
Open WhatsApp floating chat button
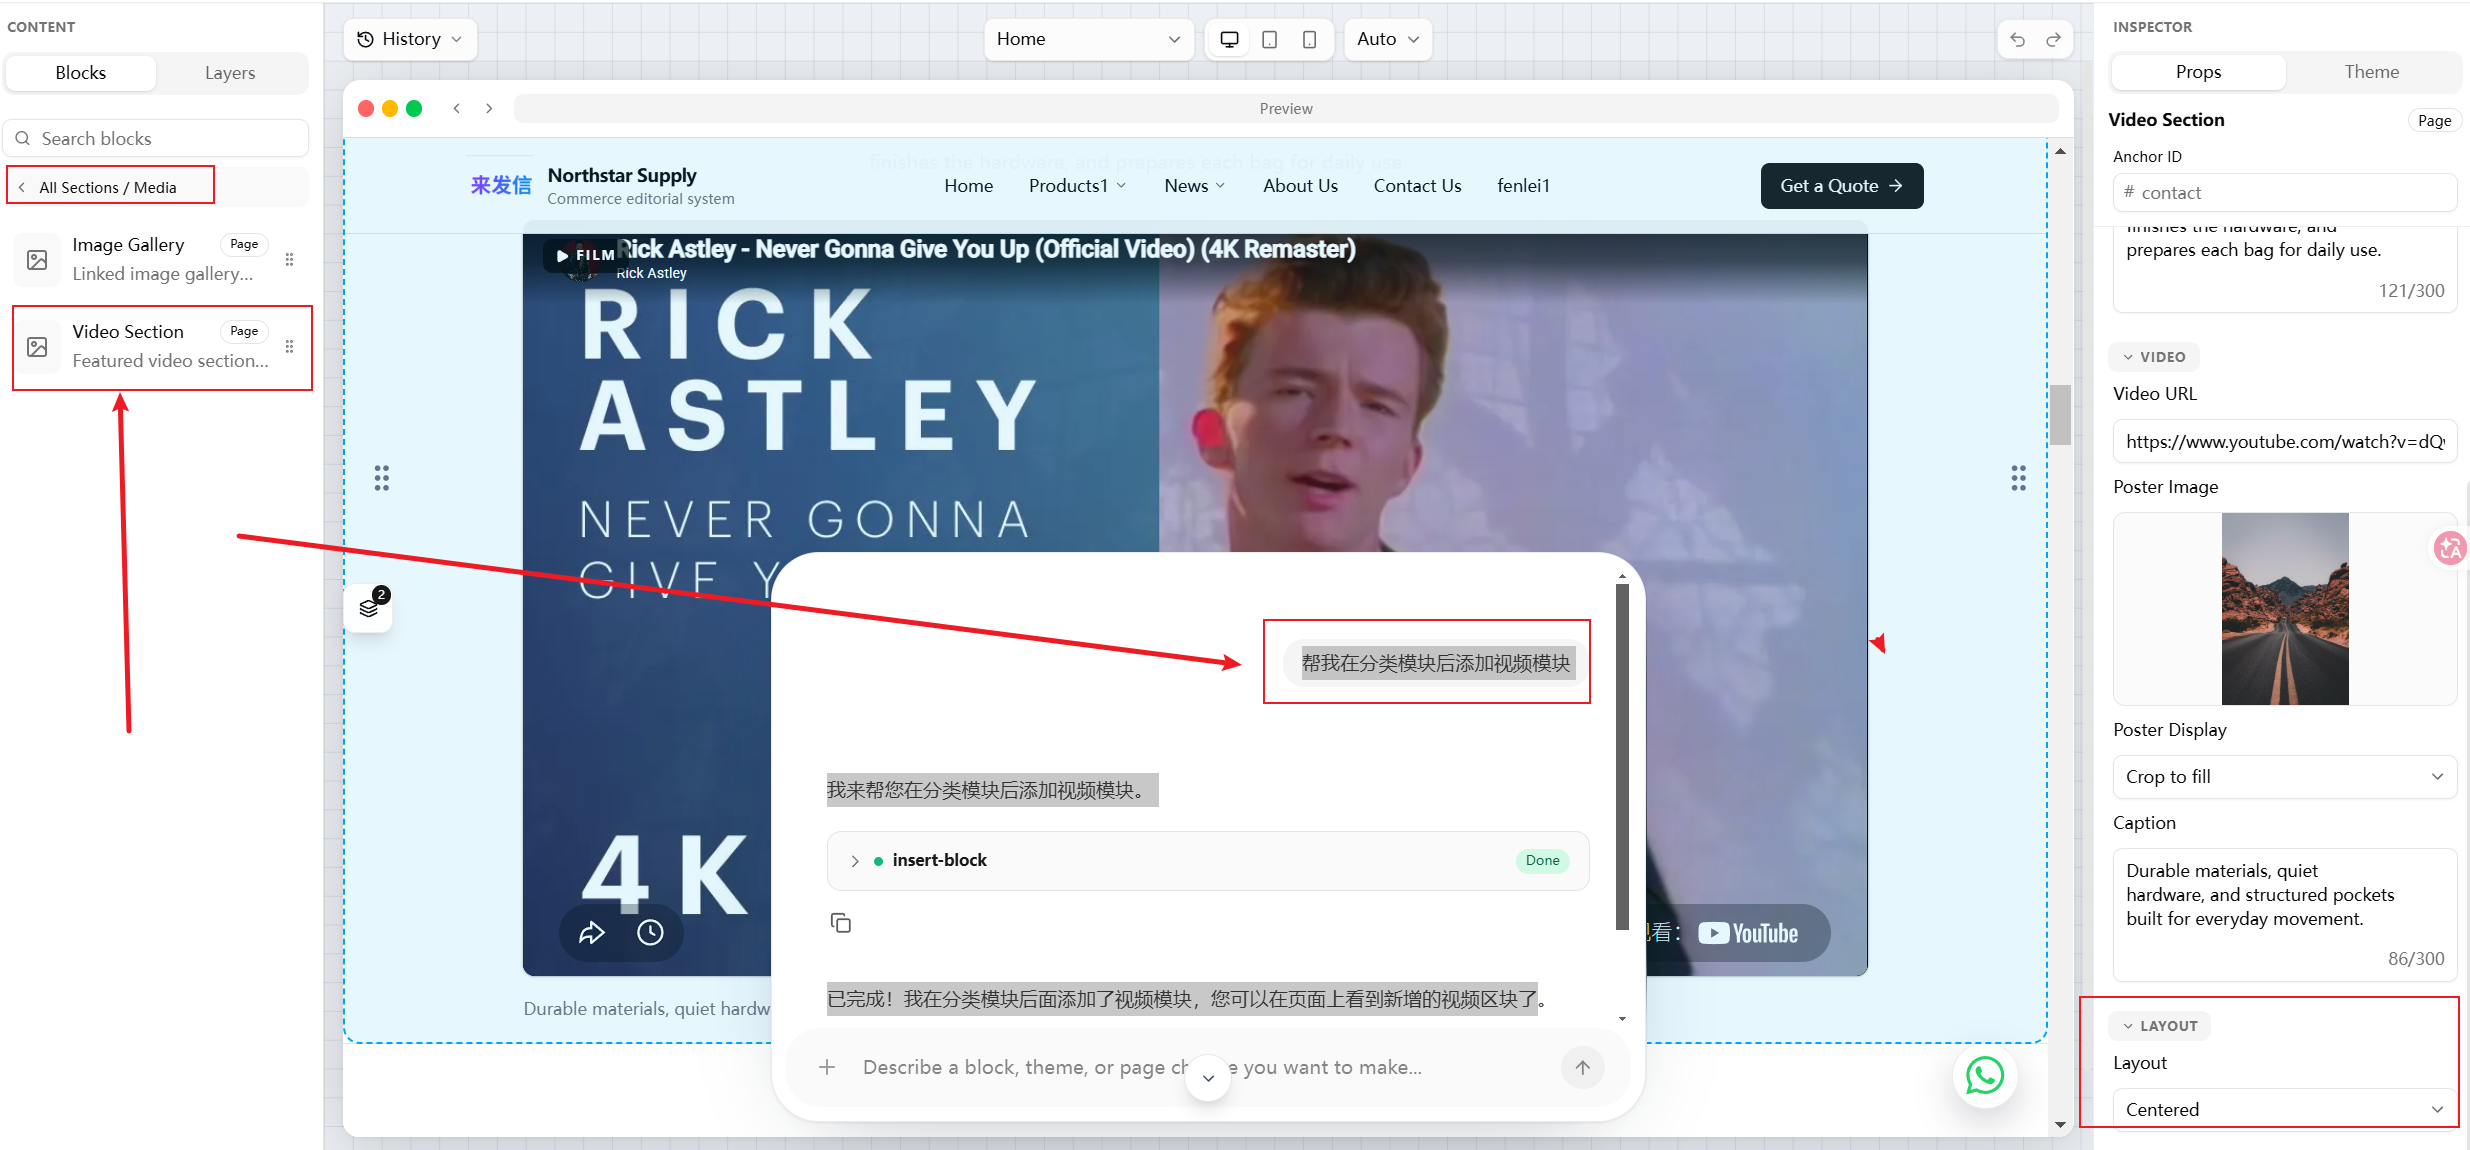pos(1985,1075)
